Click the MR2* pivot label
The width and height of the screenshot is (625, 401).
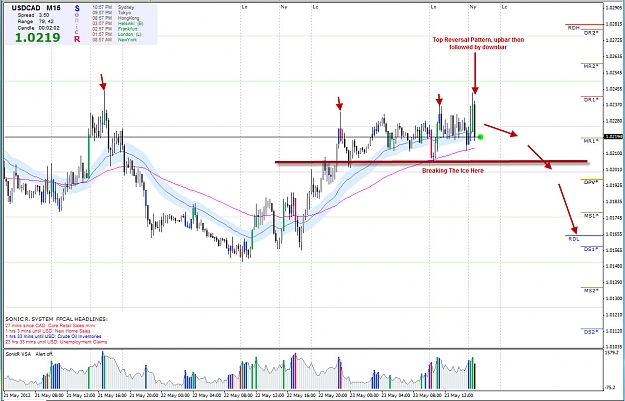click(x=591, y=67)
